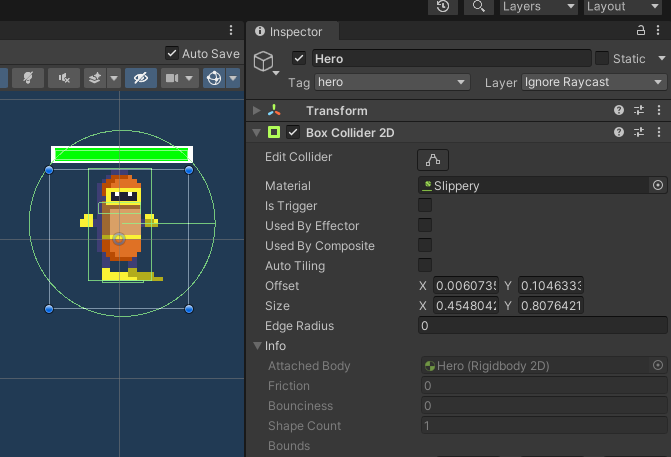Open the Layers dropdown

[538, 6]
